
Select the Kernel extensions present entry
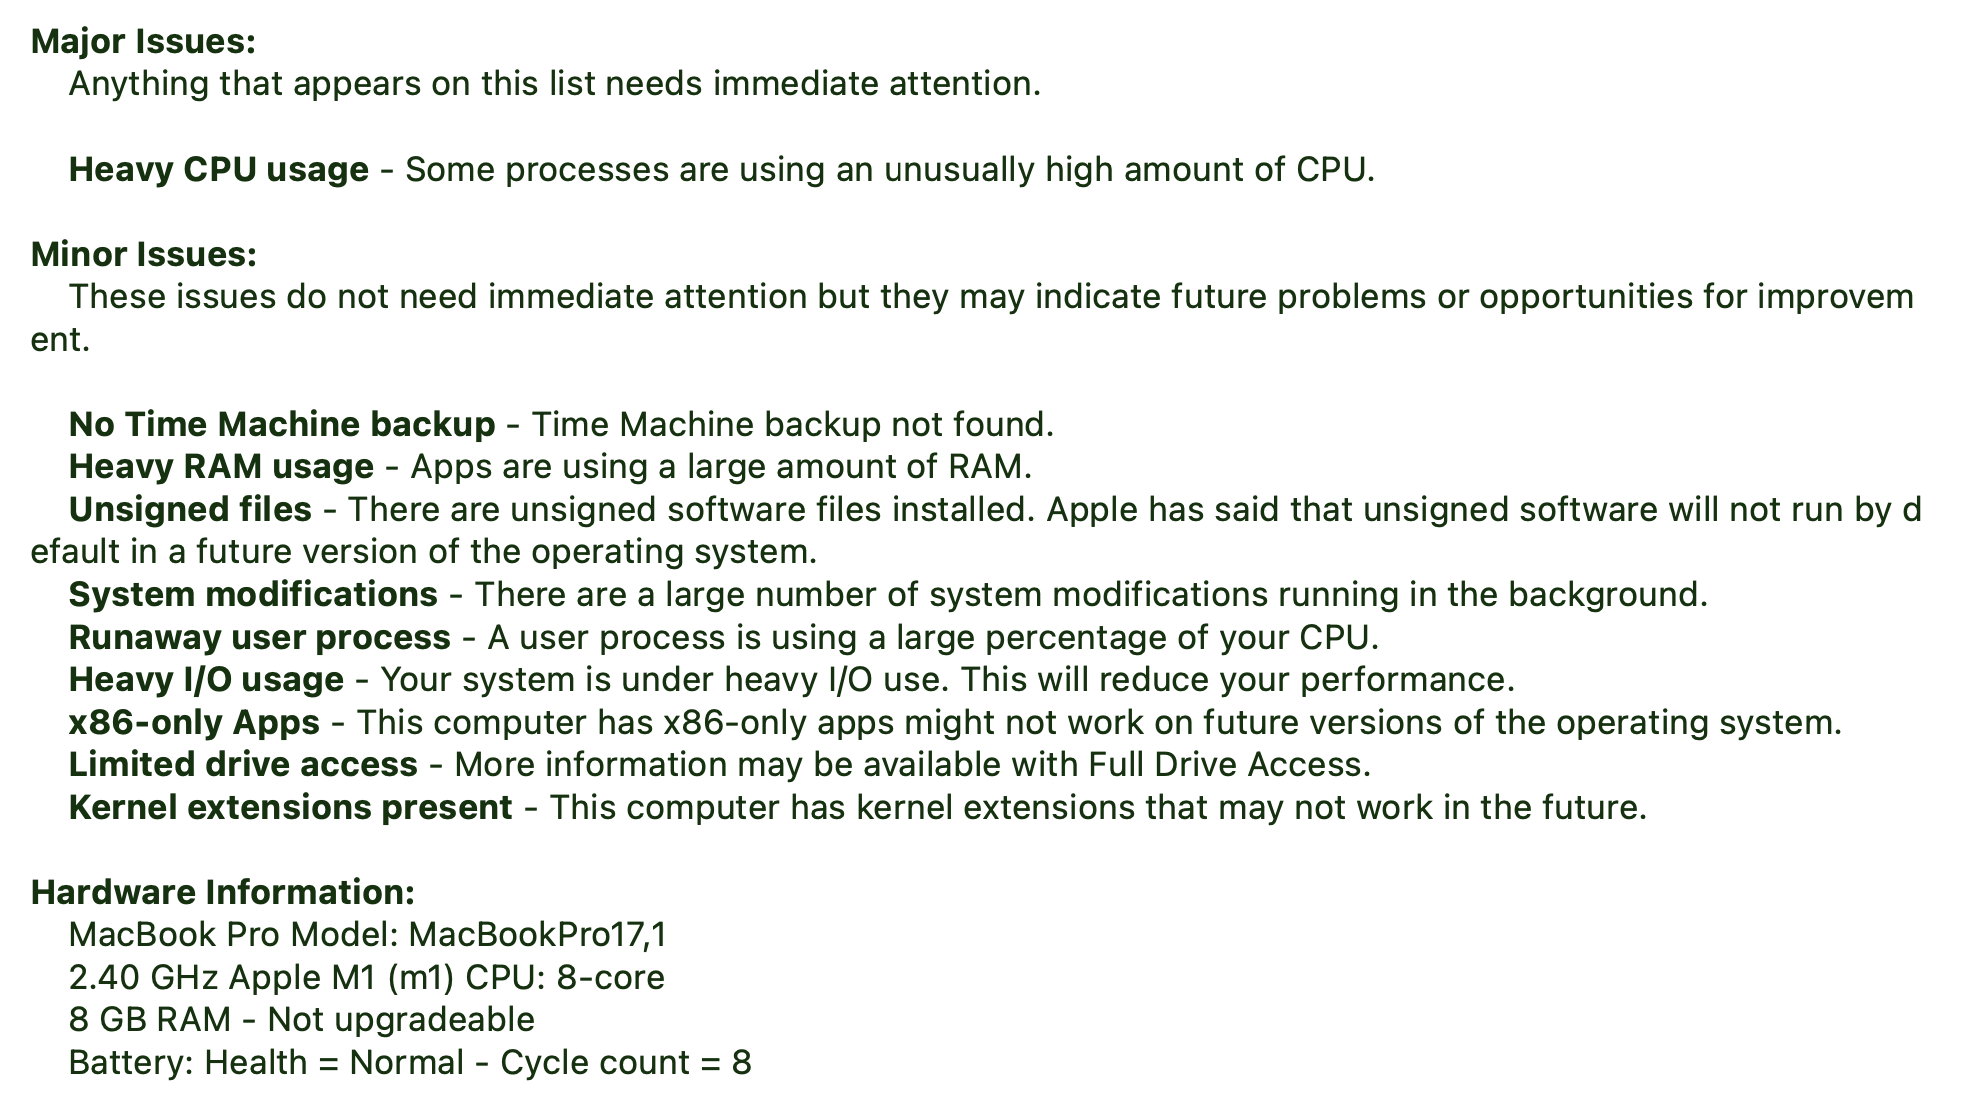coord(290,808)
